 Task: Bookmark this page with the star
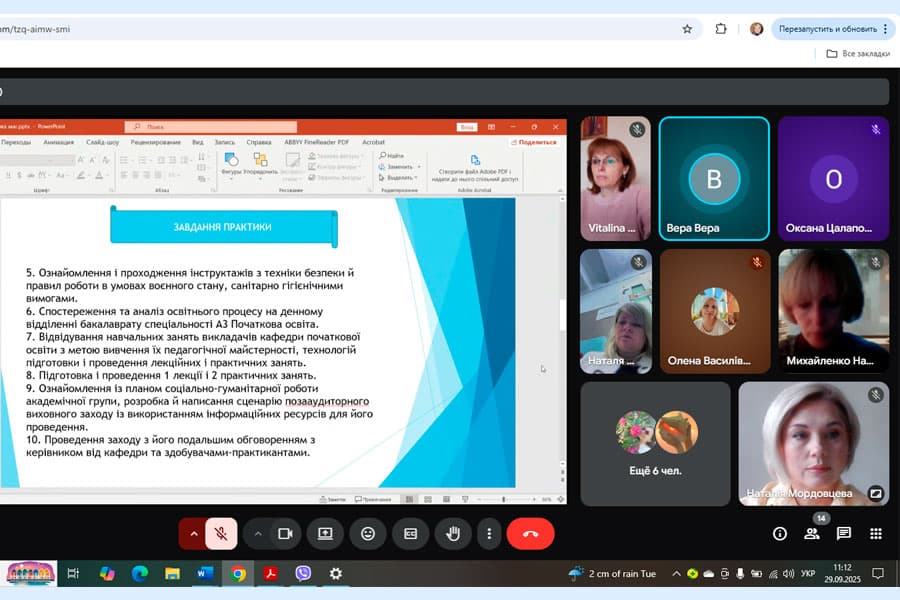click(687, 29)
